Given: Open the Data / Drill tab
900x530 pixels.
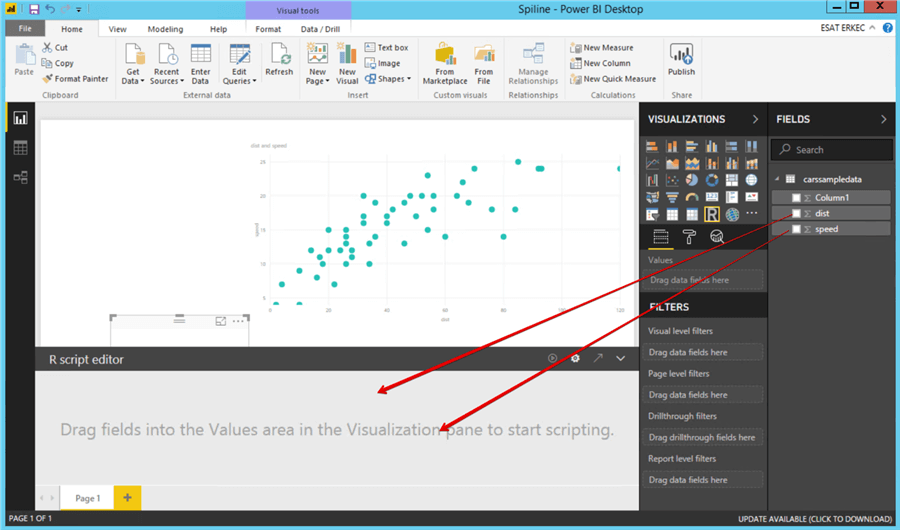Looking at the screenshot, I should pos(315,29).
